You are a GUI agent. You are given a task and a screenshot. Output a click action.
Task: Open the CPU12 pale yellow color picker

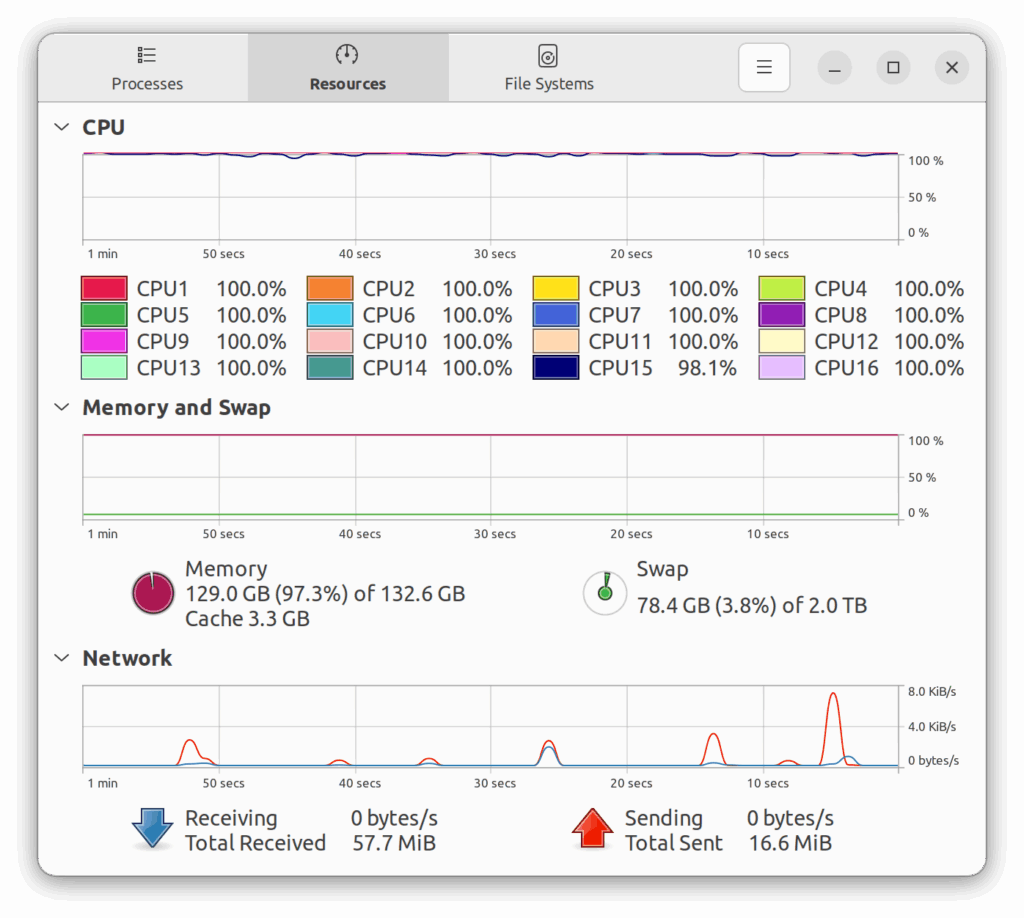click(x=782, y=342)
